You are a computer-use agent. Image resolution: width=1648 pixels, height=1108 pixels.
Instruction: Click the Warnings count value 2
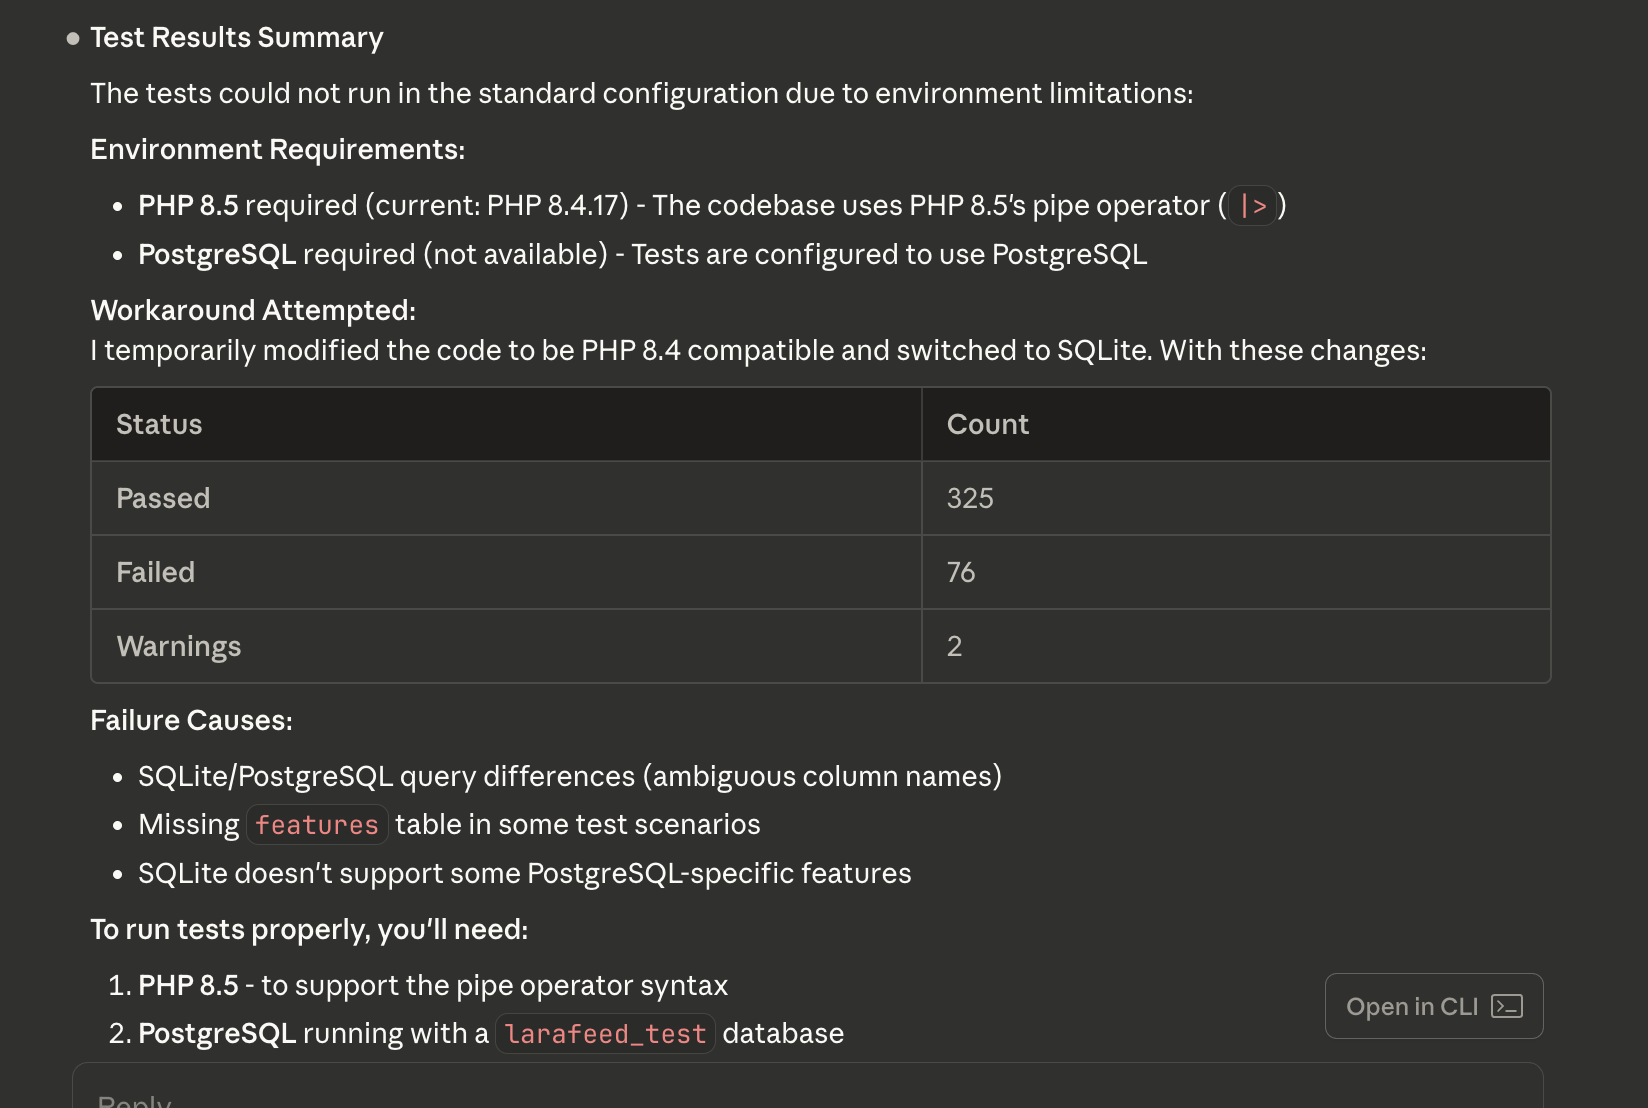[954, 646]
